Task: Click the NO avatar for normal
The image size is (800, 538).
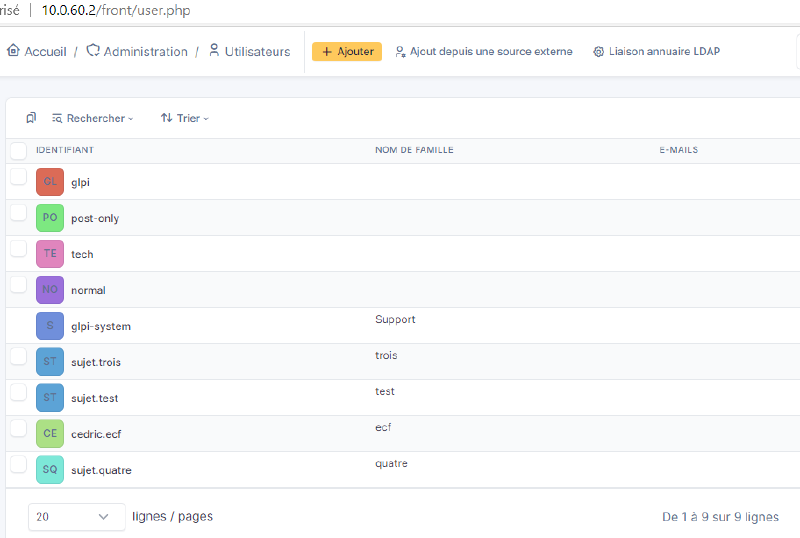Action: (x=50, y=289)
